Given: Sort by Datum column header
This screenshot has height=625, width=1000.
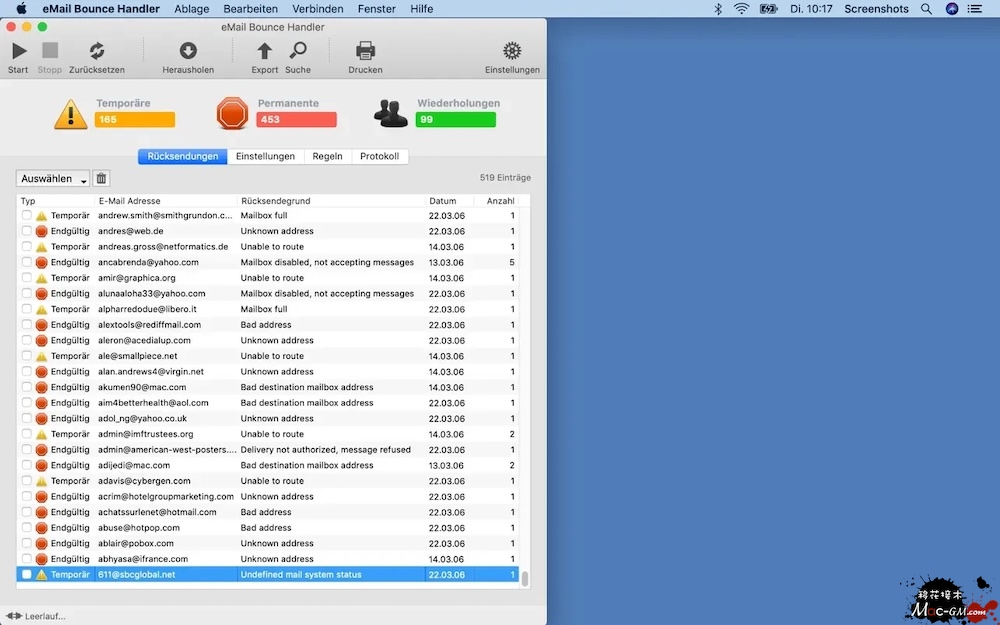Looking at the screenshot, I should coord(443,201).
